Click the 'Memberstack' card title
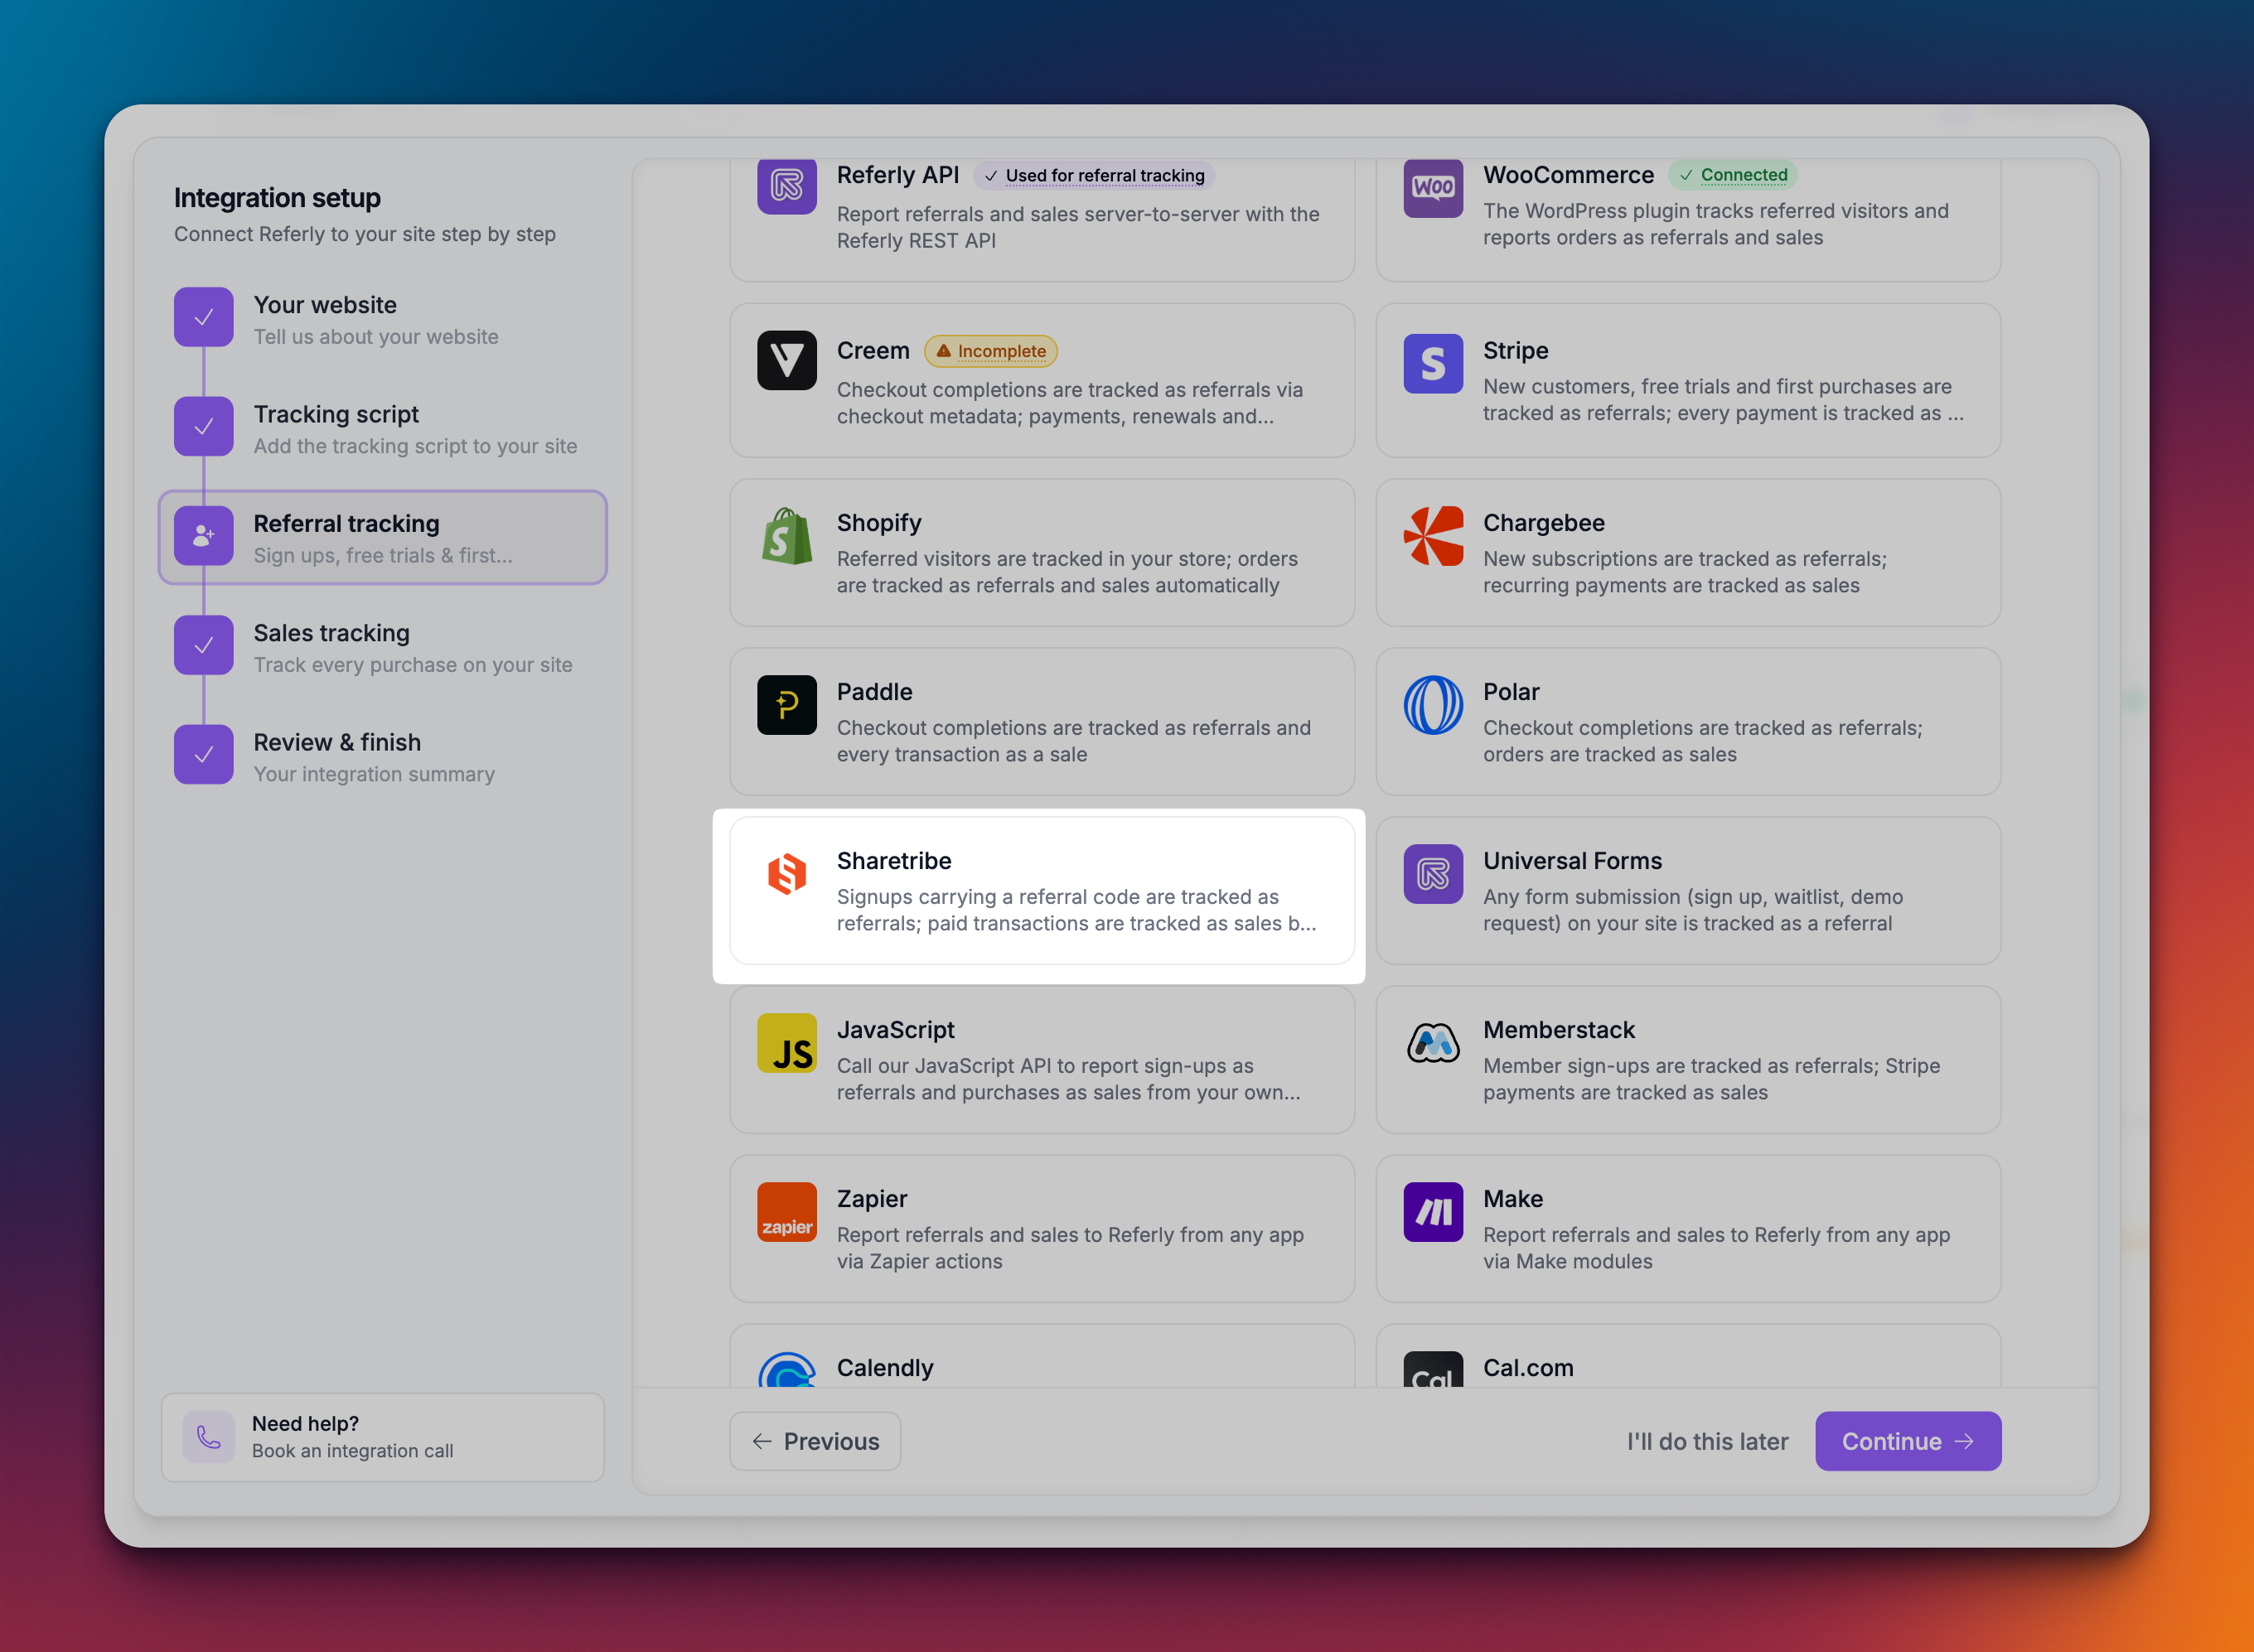 coord(1558,1030)
